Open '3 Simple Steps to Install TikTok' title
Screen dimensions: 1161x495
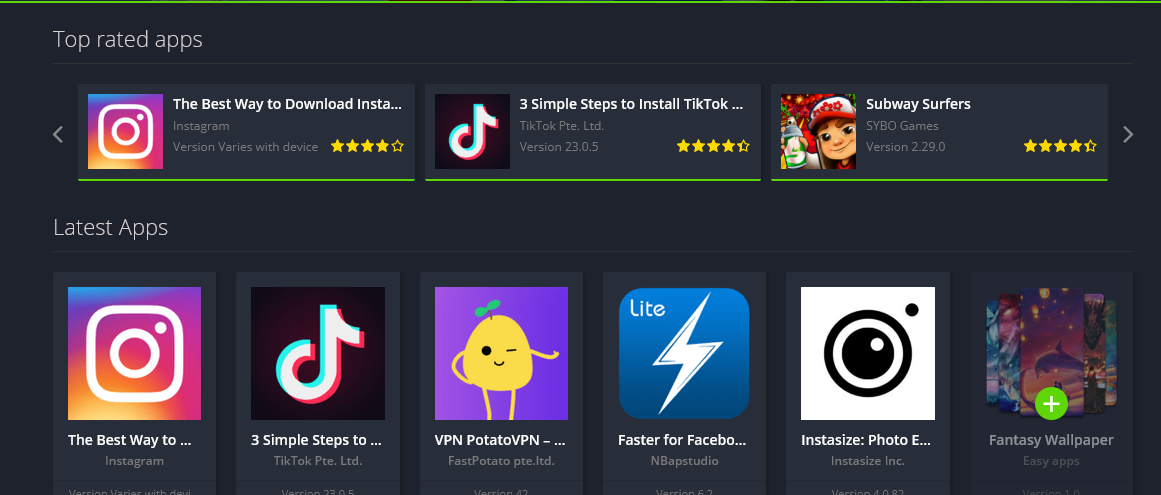click(x=631, y=104)
